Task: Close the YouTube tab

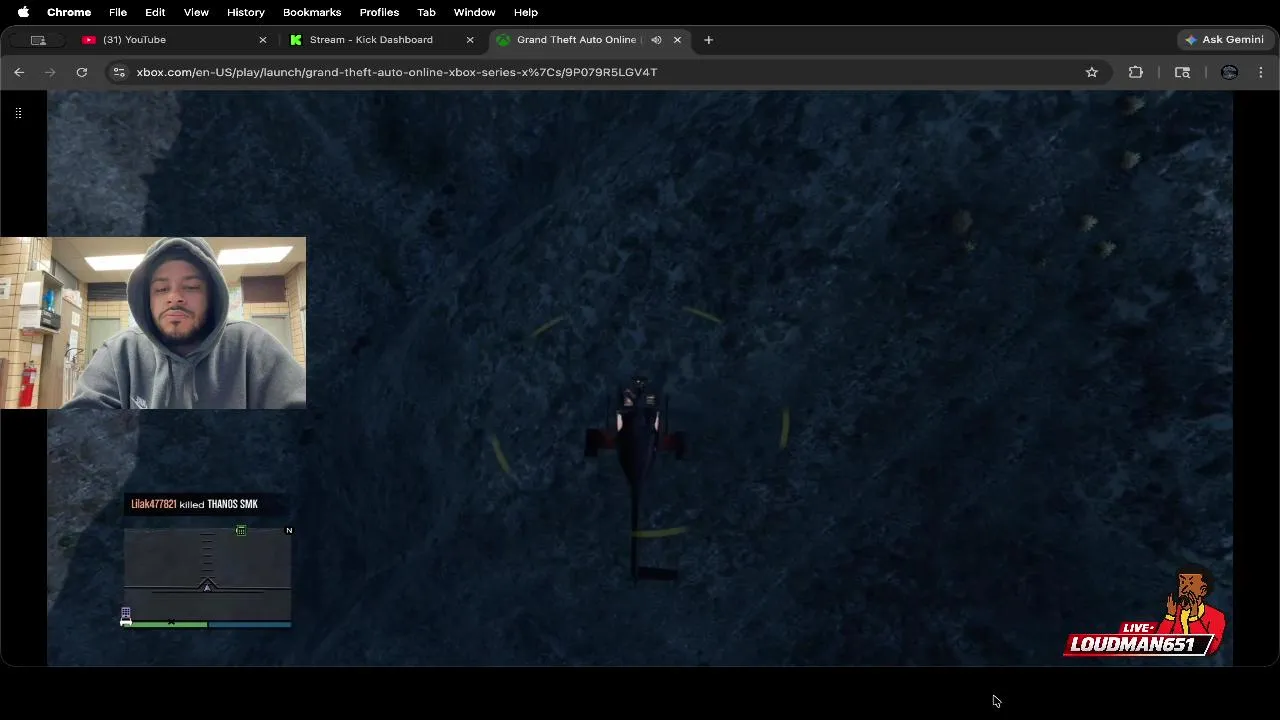Action: click(263, 40)
